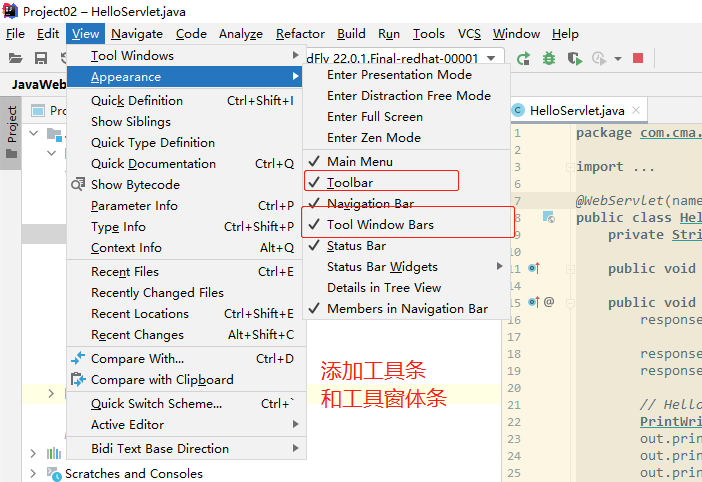Click the Save All floppy disk icon
The height and width of the screenshot is (482, 702).
click(x=41, y=58)
